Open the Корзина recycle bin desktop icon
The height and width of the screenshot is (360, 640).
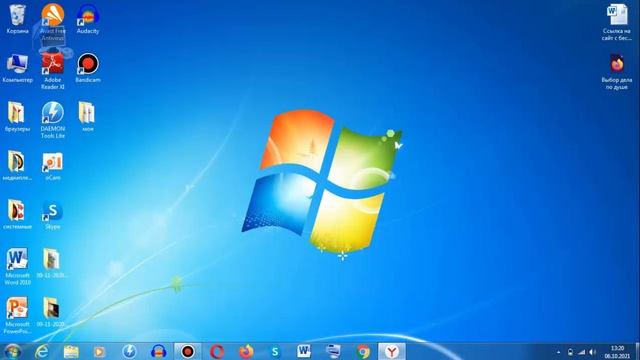[x=17, y=19]
